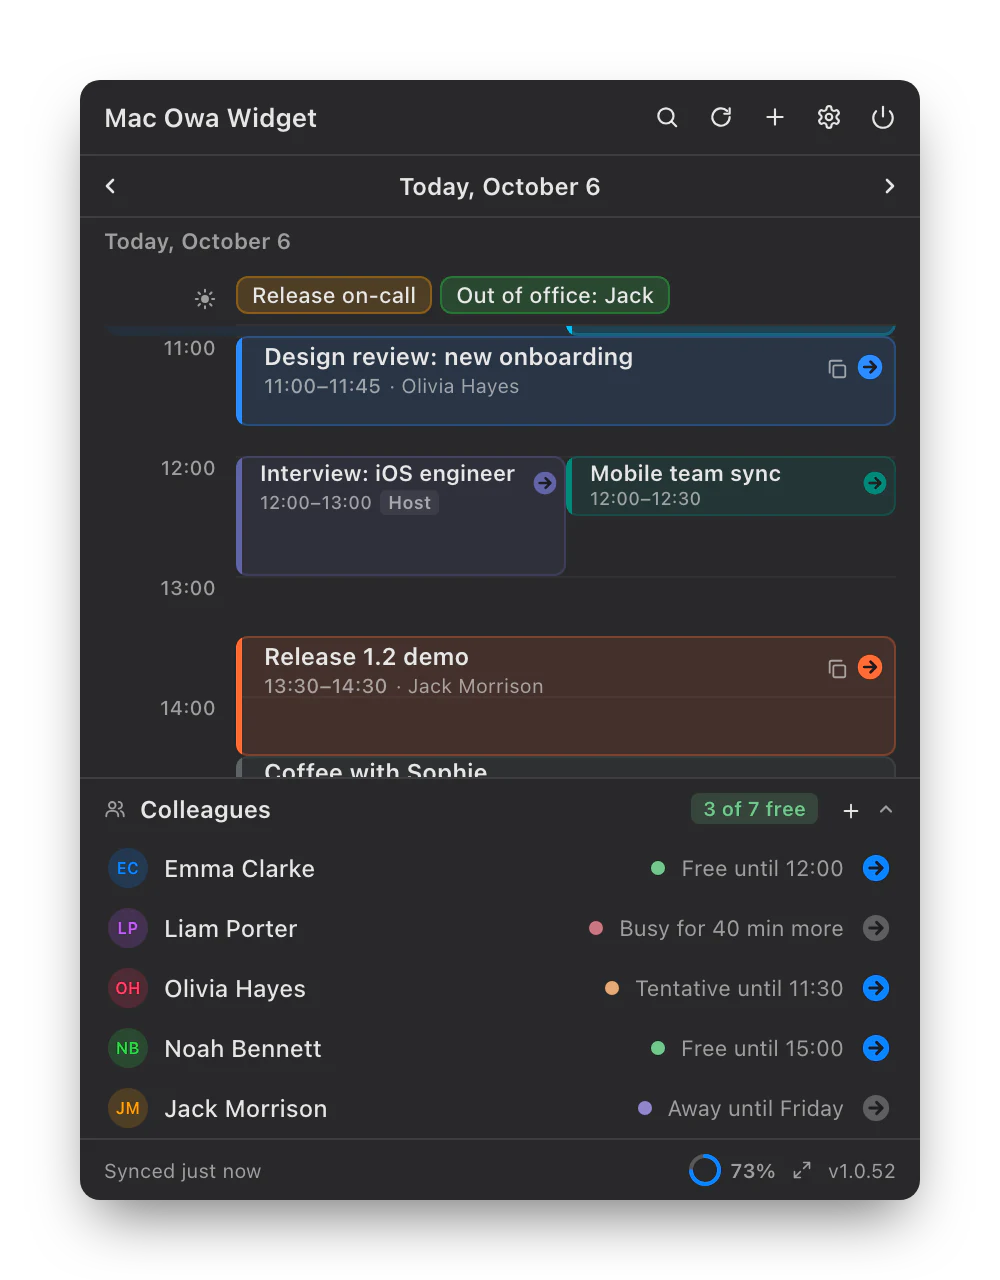Go to next day chevron
Viewport: 1000px width, 1280px height.
(x=890, y=186)
